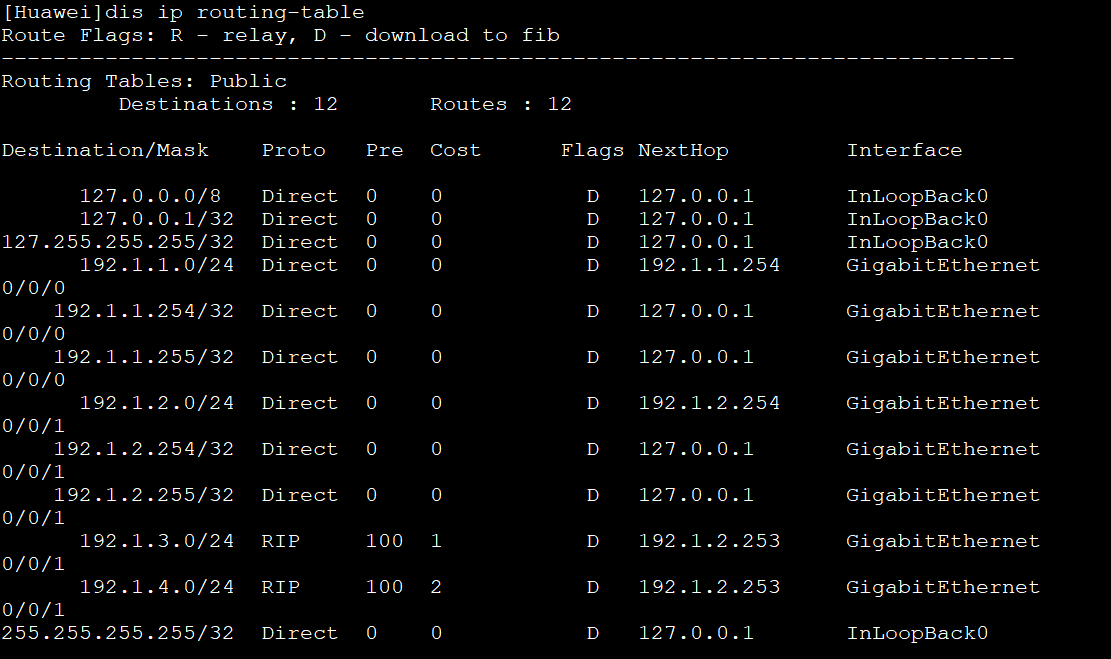Viewport: 1111px width, 659px height.
Task: Select the 192.1.2.254/32 destination entry
Action: 143,450
